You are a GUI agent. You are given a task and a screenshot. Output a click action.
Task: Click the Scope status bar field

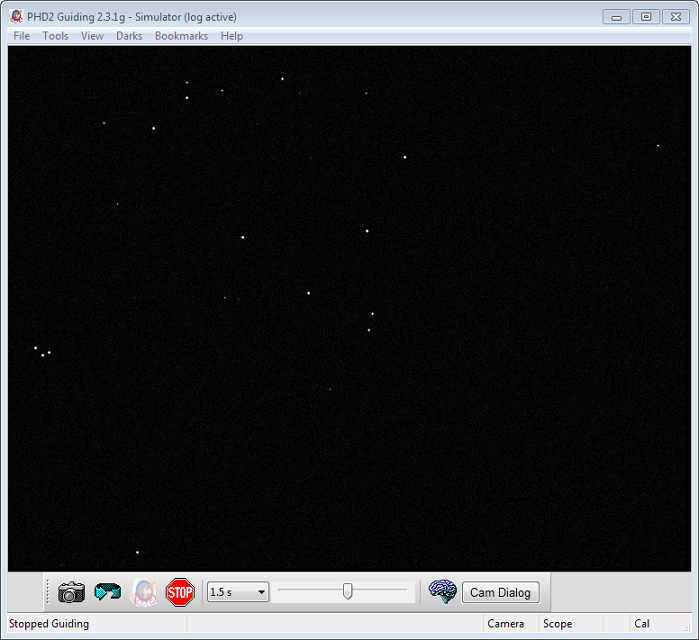(x=557, y=624)
